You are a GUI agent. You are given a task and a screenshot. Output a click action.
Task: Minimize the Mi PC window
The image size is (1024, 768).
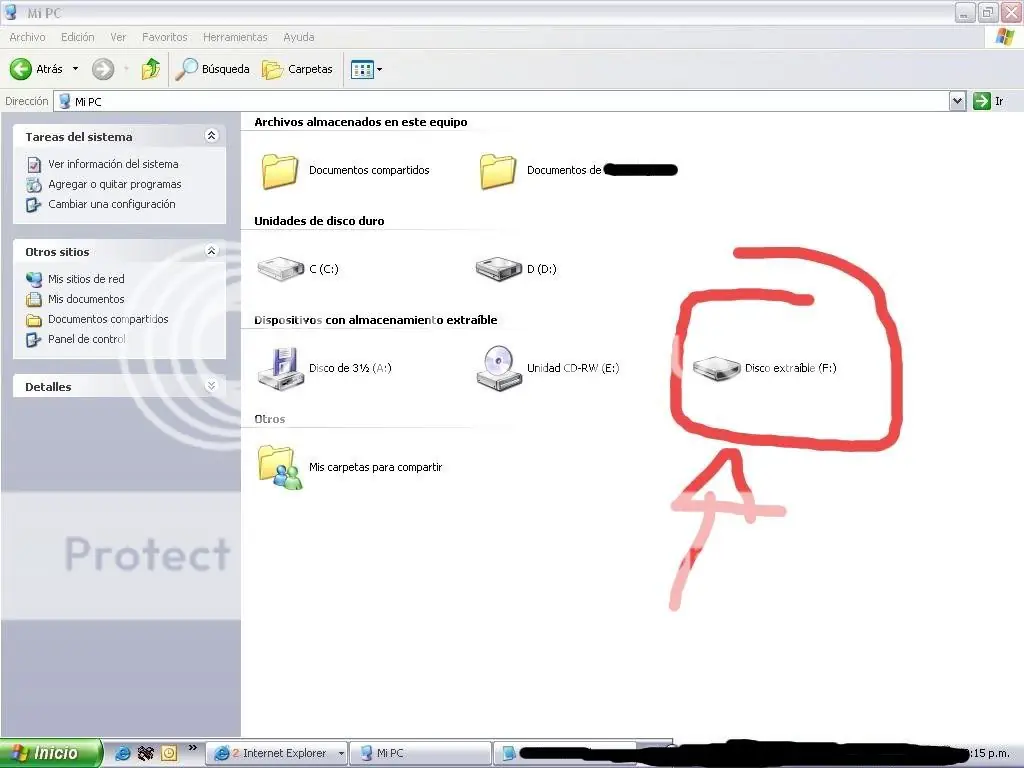965,12
